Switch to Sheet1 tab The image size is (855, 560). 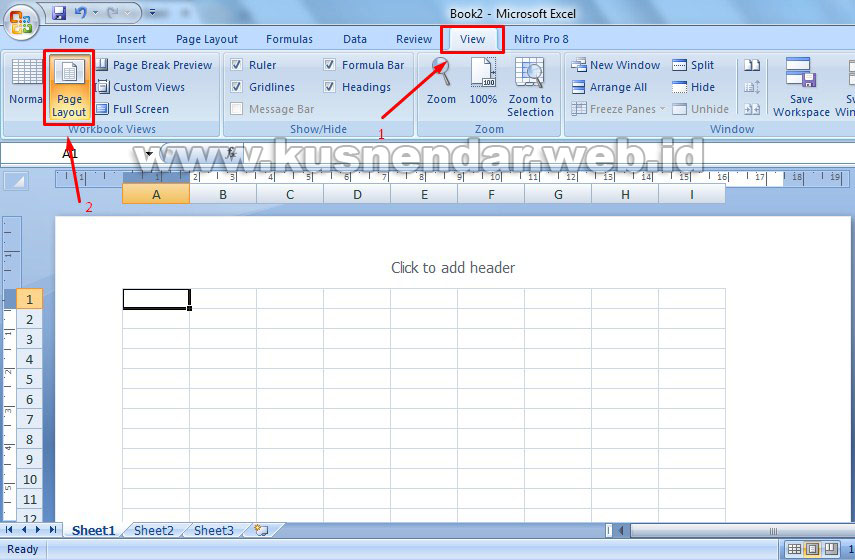coord(93,531)
